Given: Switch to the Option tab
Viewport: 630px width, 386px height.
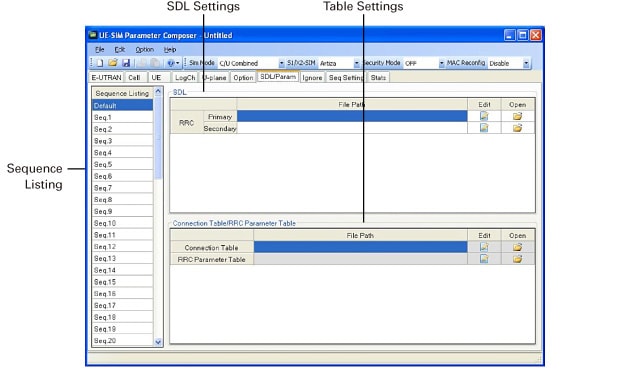Looking at the screenshot, I should [243, 78].
